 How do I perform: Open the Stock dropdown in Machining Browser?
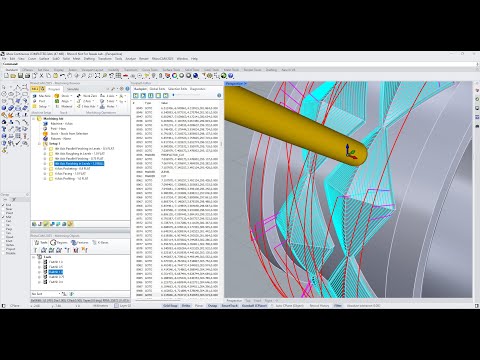pyautogui.click(x=64, y=96)
